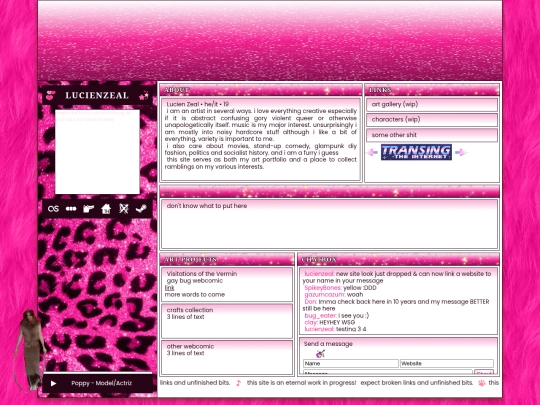Follow the link under gay bug webcomic
540x405 pixels.
[169, 288]
